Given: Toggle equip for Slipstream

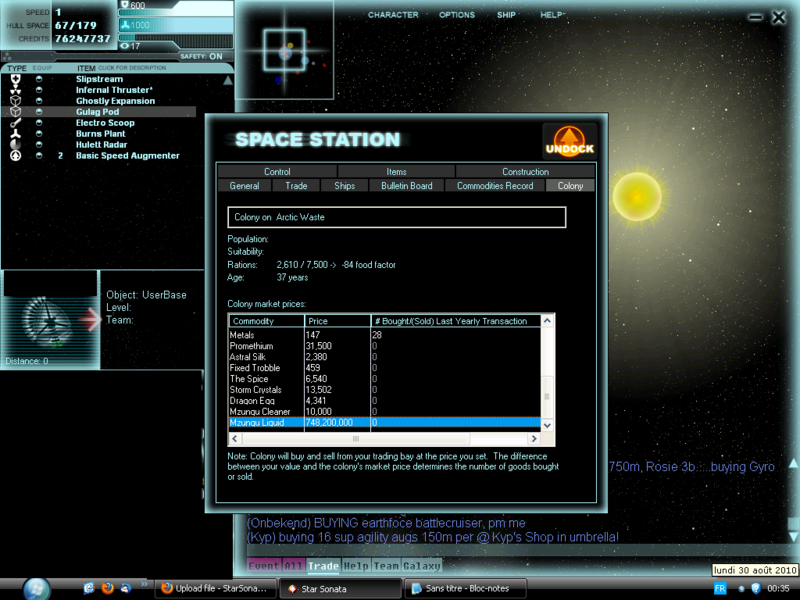Looking at the screenshot, I should (39, 79).
